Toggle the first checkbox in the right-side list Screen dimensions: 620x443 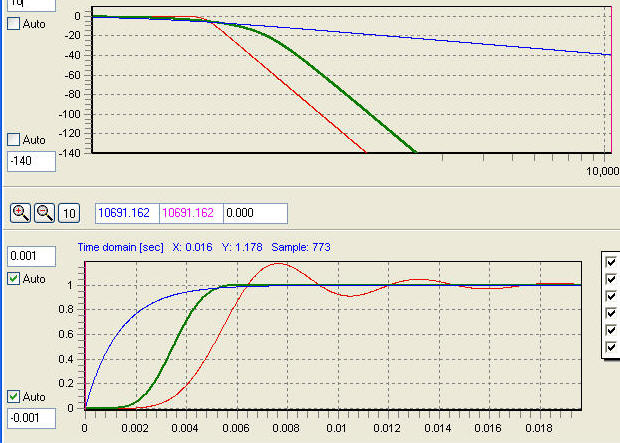(611, 262)
